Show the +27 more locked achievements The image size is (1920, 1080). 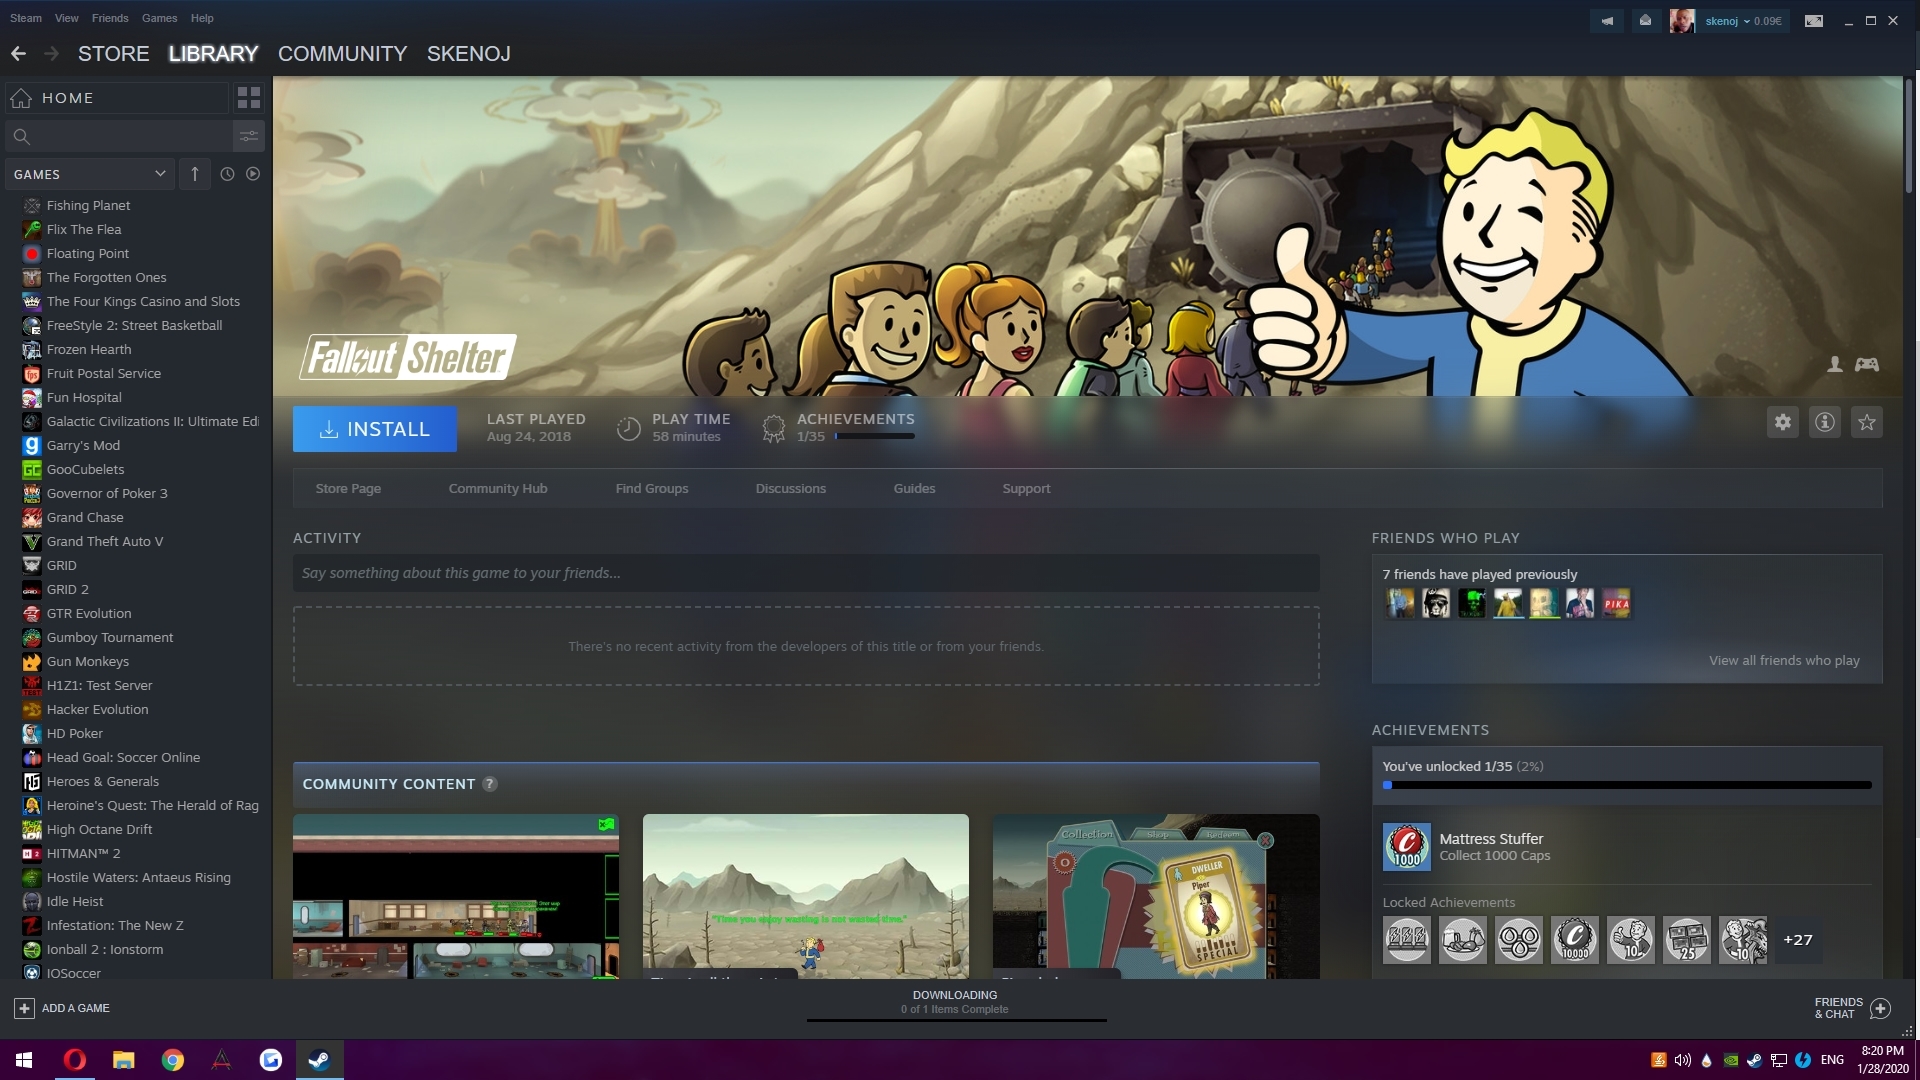tap(1798, 940)
